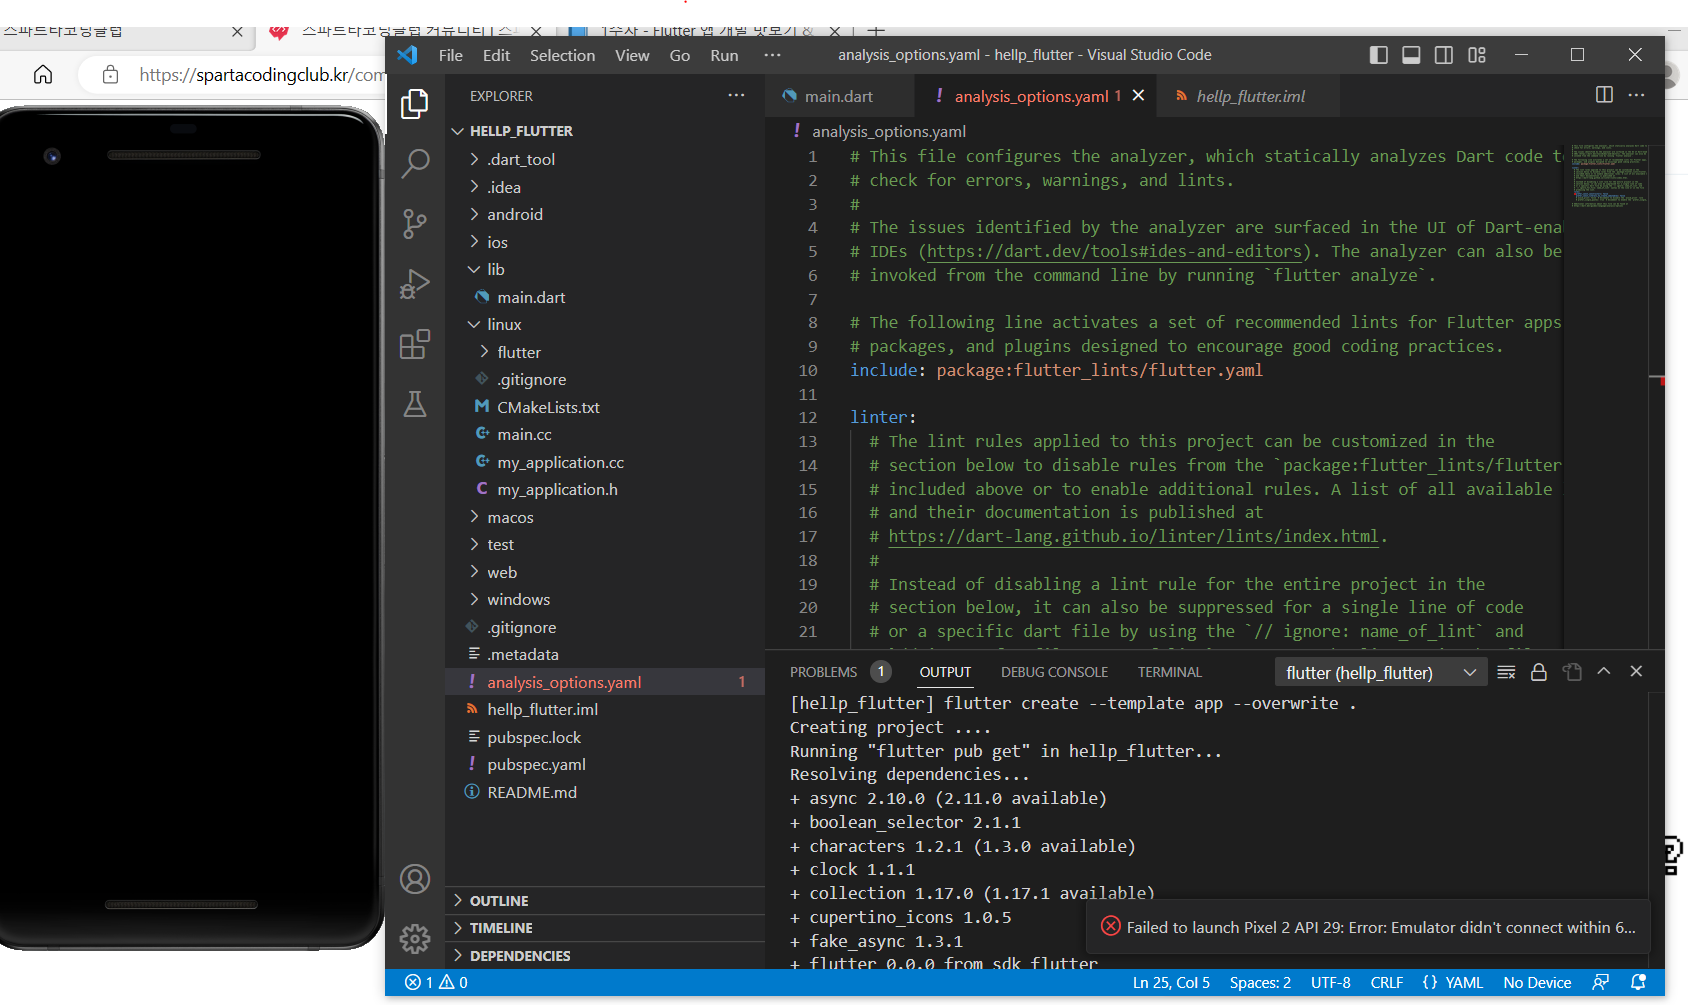Screen dimensions: 1688x1005
Task: Open the Source Control view
Action: [415, 223]
